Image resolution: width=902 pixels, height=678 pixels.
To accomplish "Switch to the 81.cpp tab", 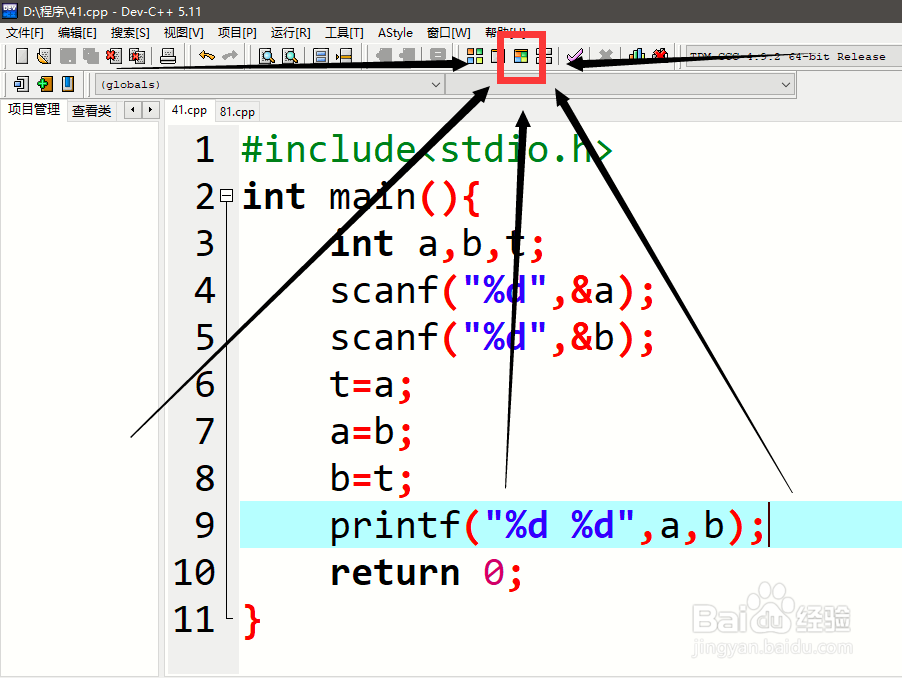I will coord(237,111).
